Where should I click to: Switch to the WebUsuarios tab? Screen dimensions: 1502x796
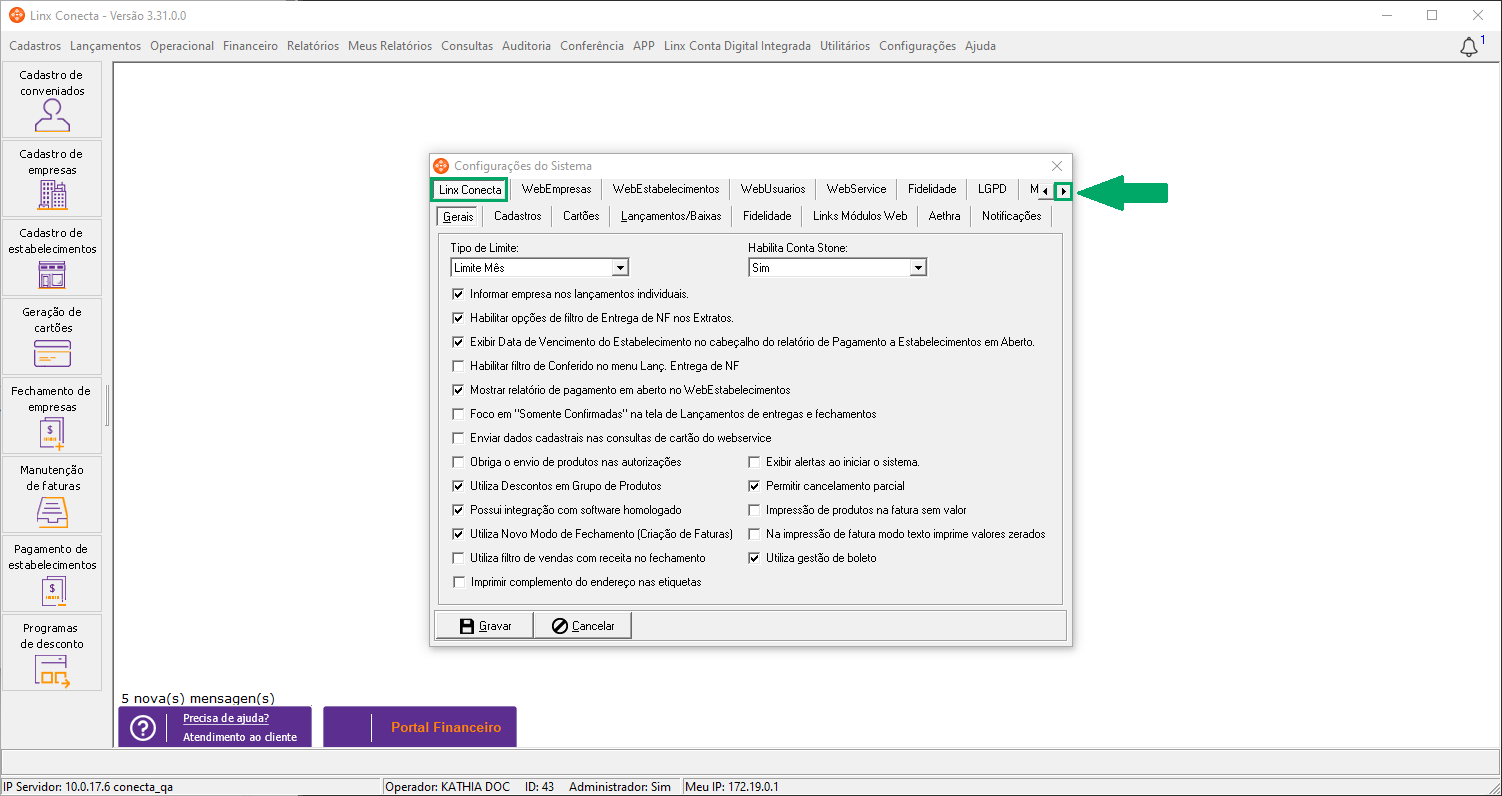(x=773, y=190)
